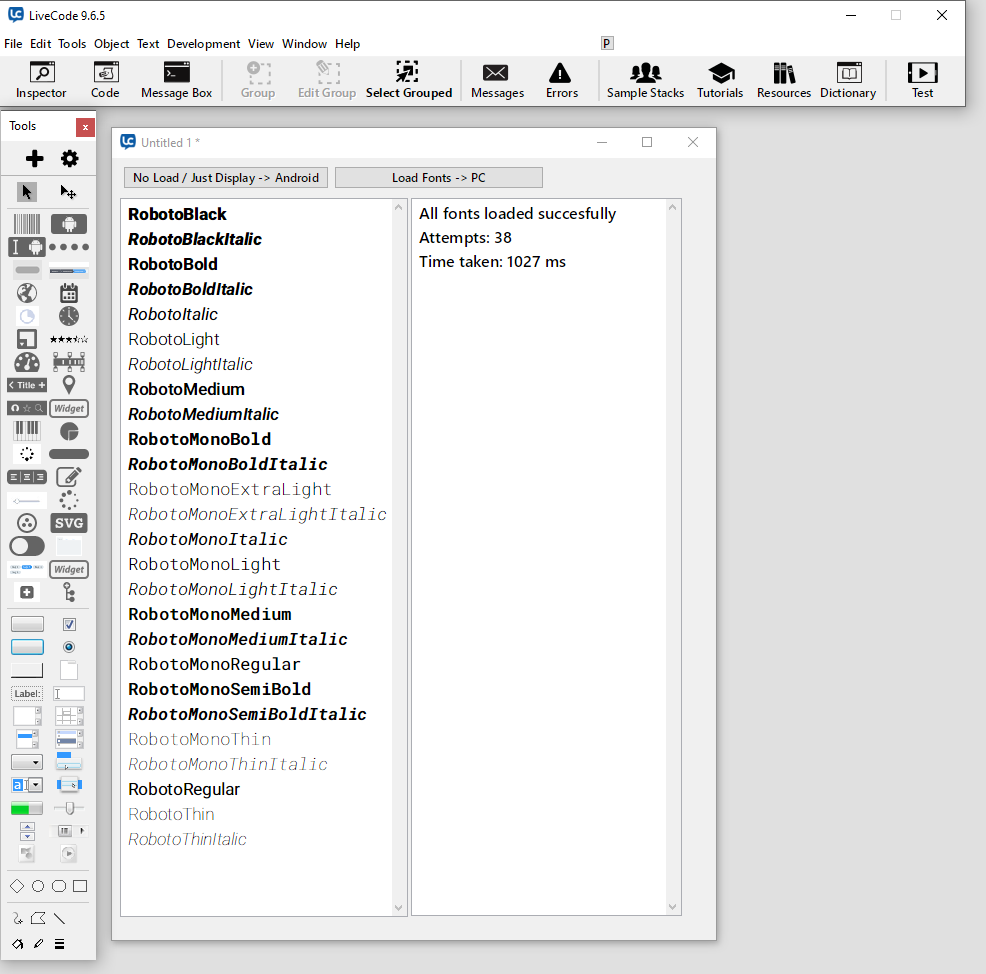This screenshot has width=986, height=974.
Task: Choose the SVG icon widget
Action: click(69, 523)
